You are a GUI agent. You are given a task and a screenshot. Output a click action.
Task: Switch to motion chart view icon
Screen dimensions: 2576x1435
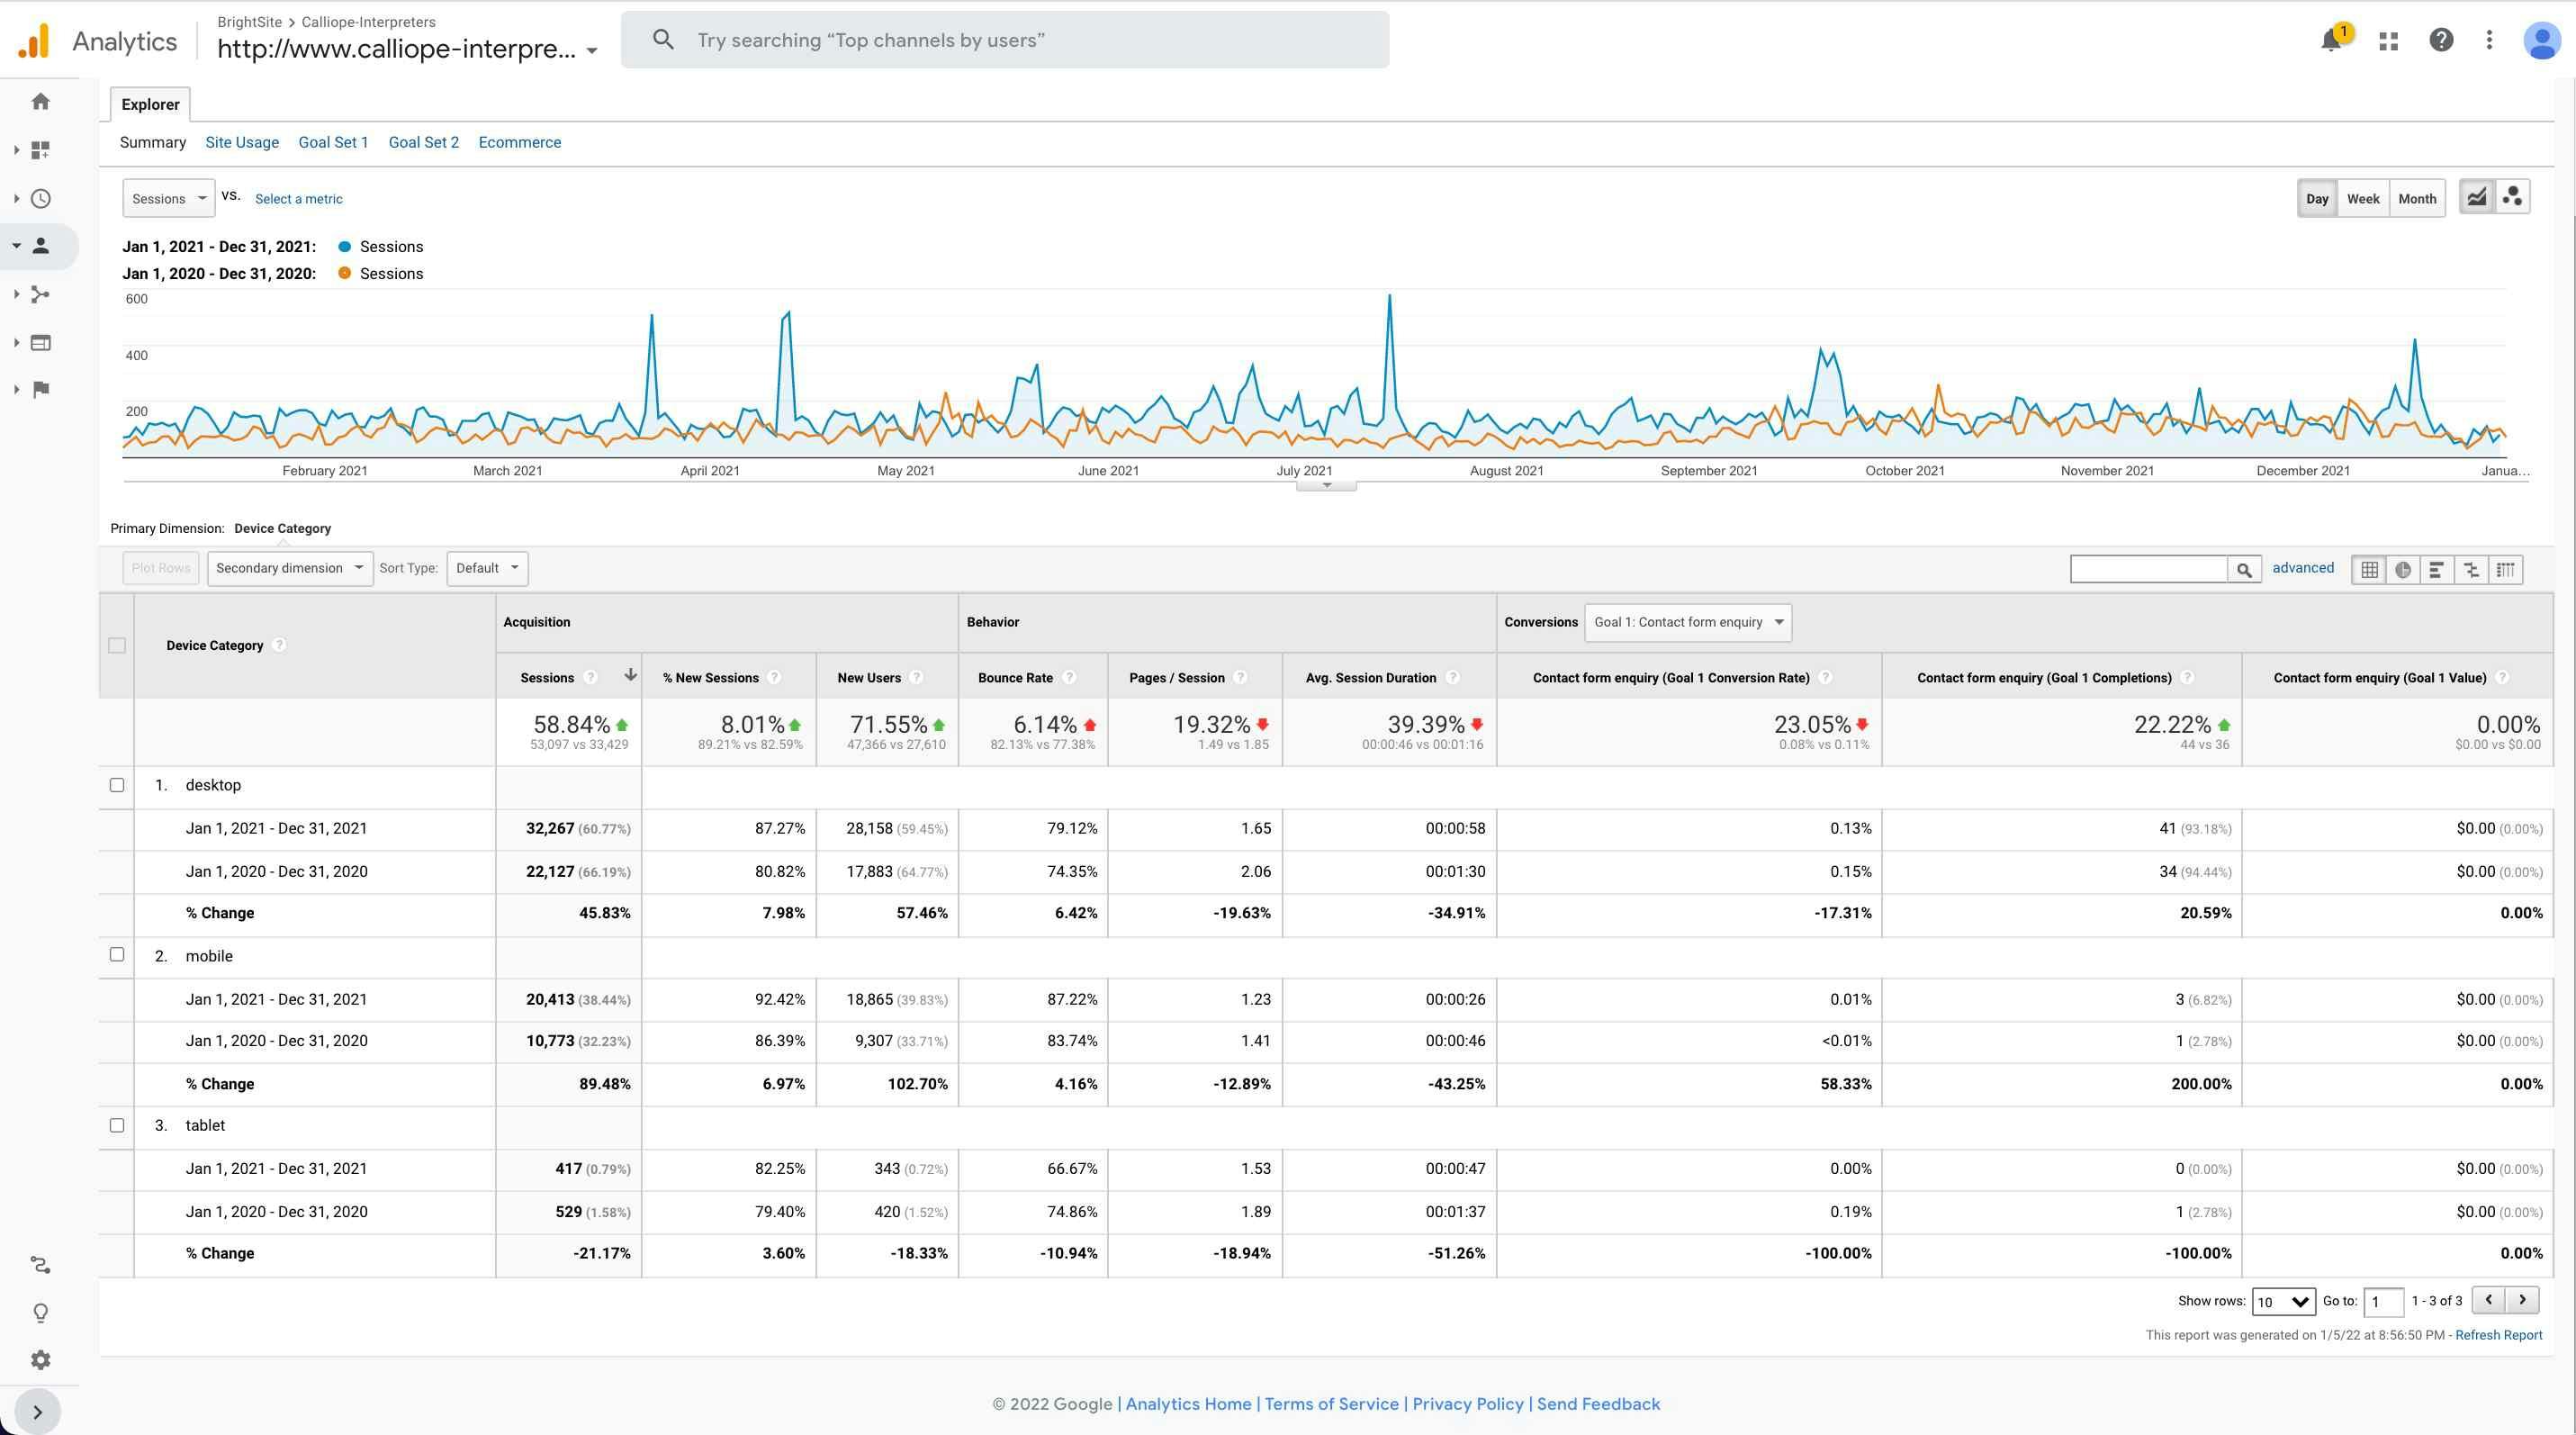2512,197
